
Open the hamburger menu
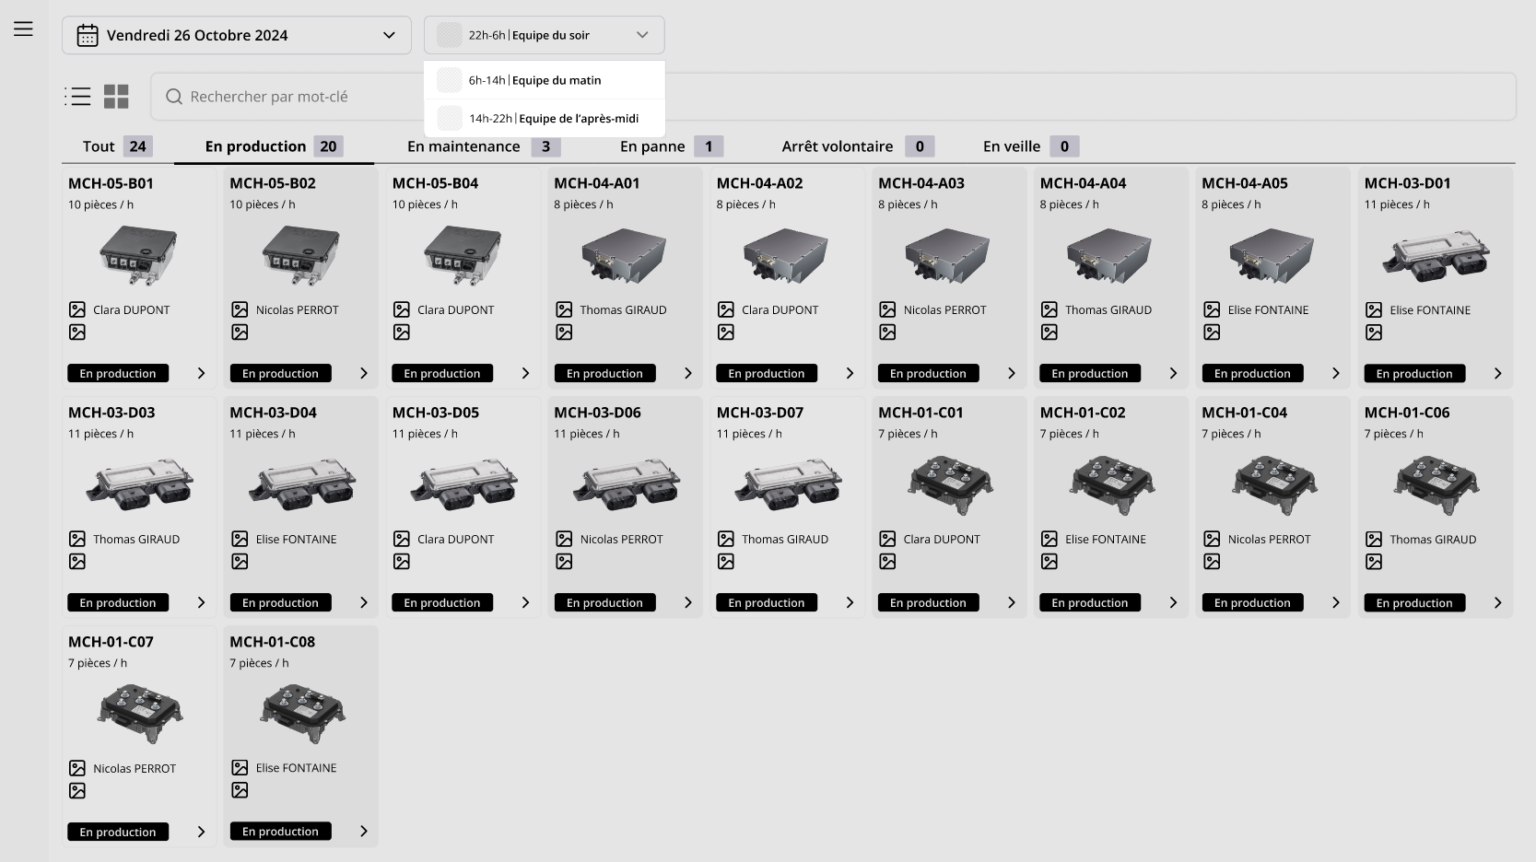[23, 29]
